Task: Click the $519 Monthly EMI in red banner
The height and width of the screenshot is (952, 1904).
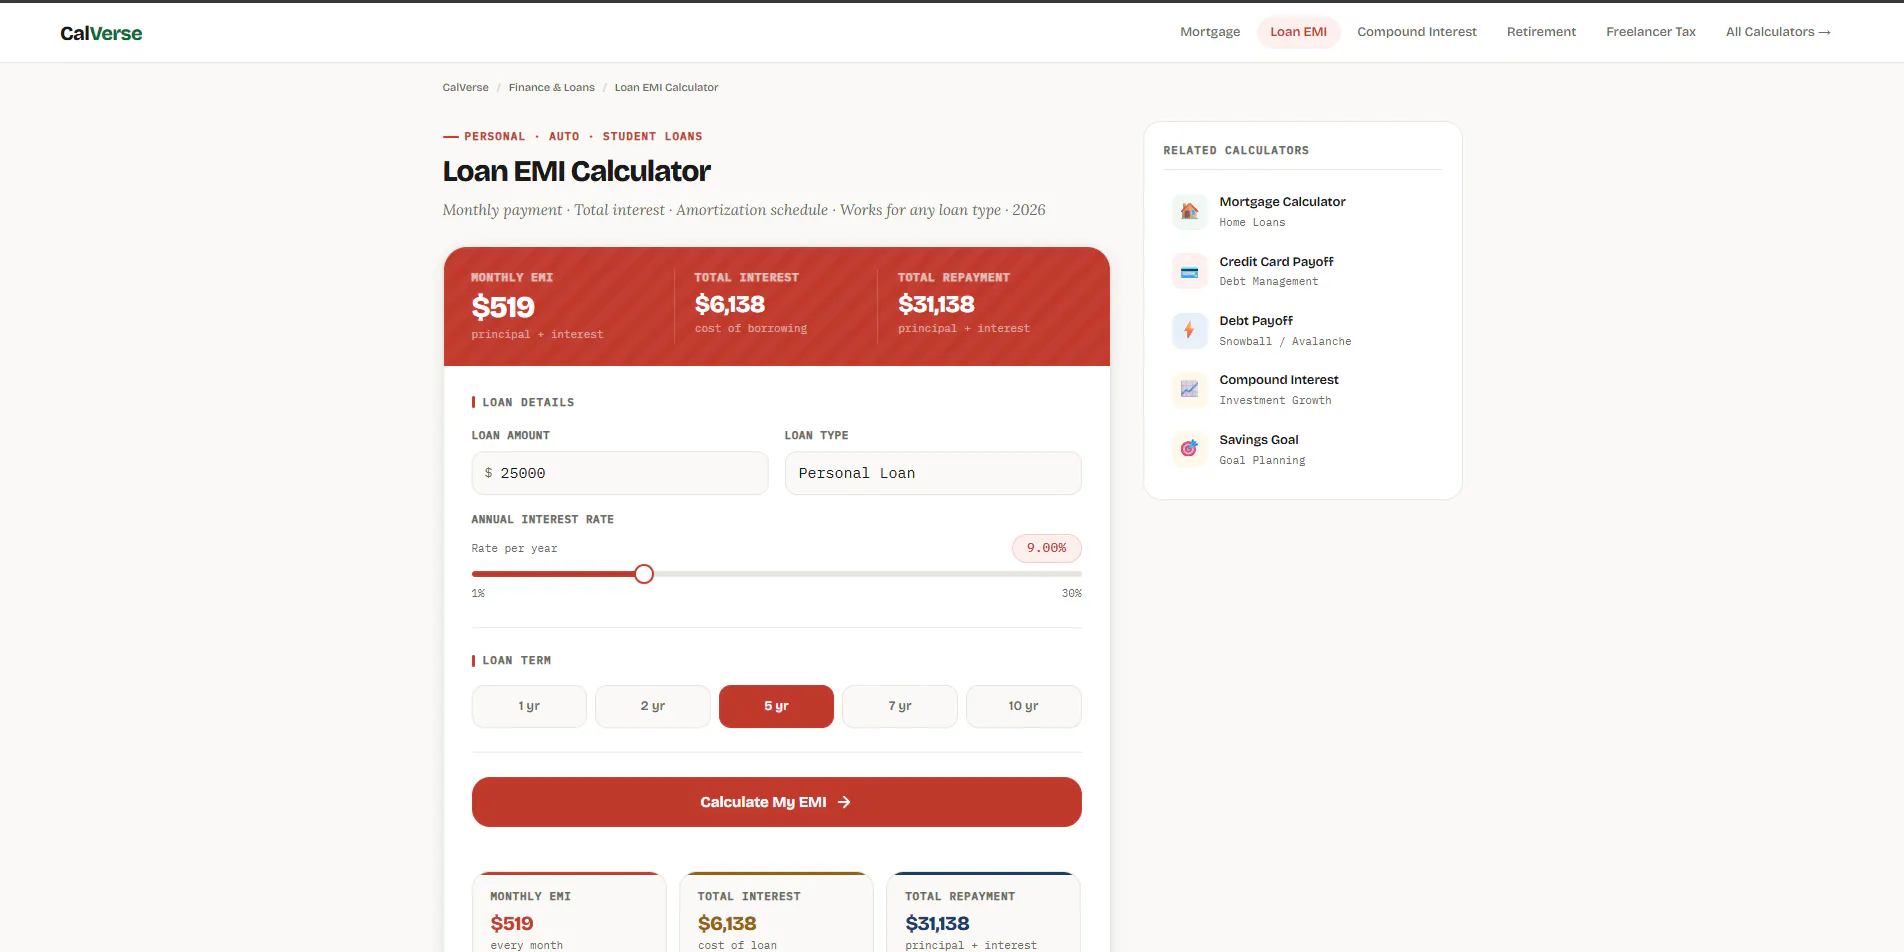Action: [503, 307]
